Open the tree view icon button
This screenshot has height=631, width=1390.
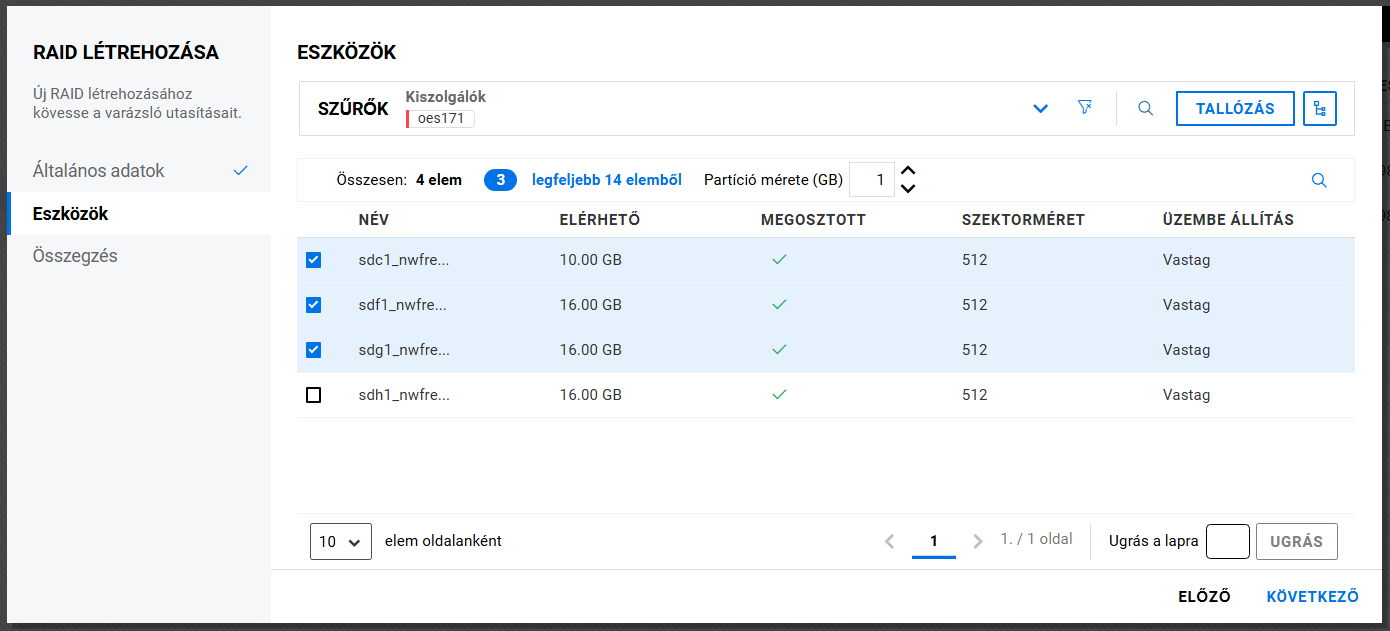1320,108
